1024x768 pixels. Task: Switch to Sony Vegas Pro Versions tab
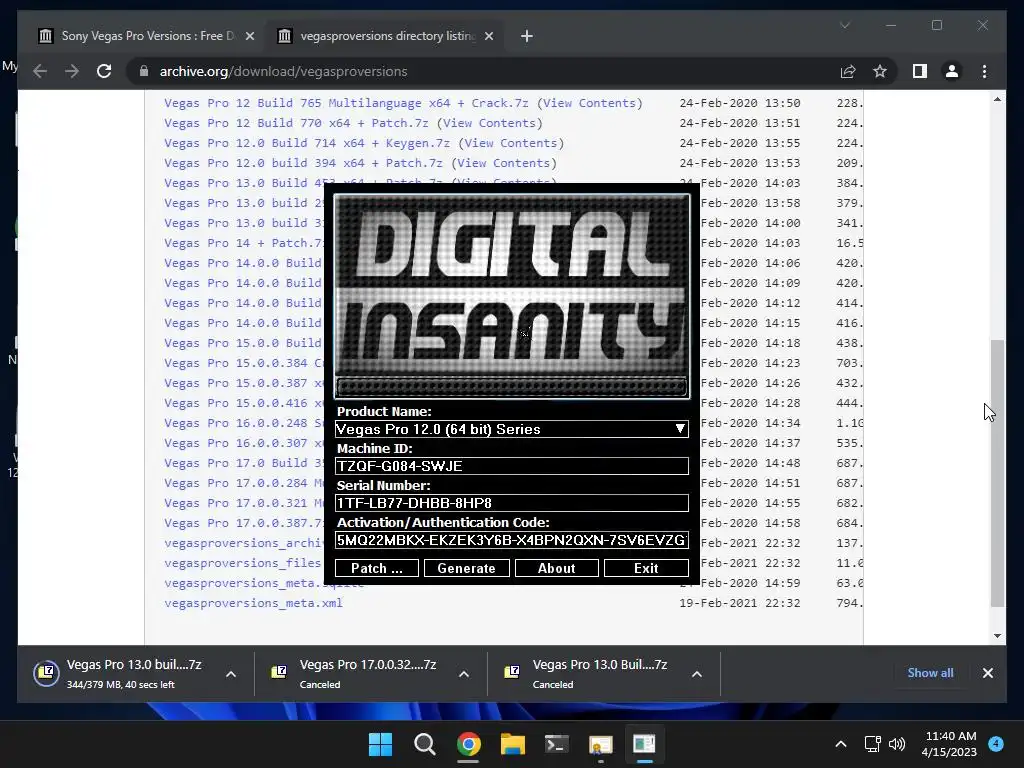click(x=147, y=36)
